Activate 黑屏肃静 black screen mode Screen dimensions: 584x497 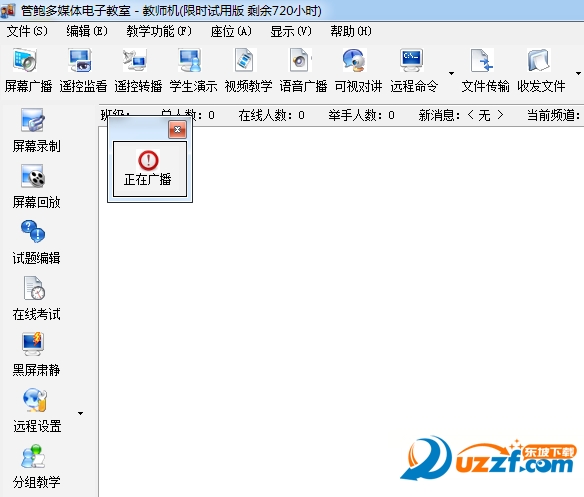click(x=36, y=354)
